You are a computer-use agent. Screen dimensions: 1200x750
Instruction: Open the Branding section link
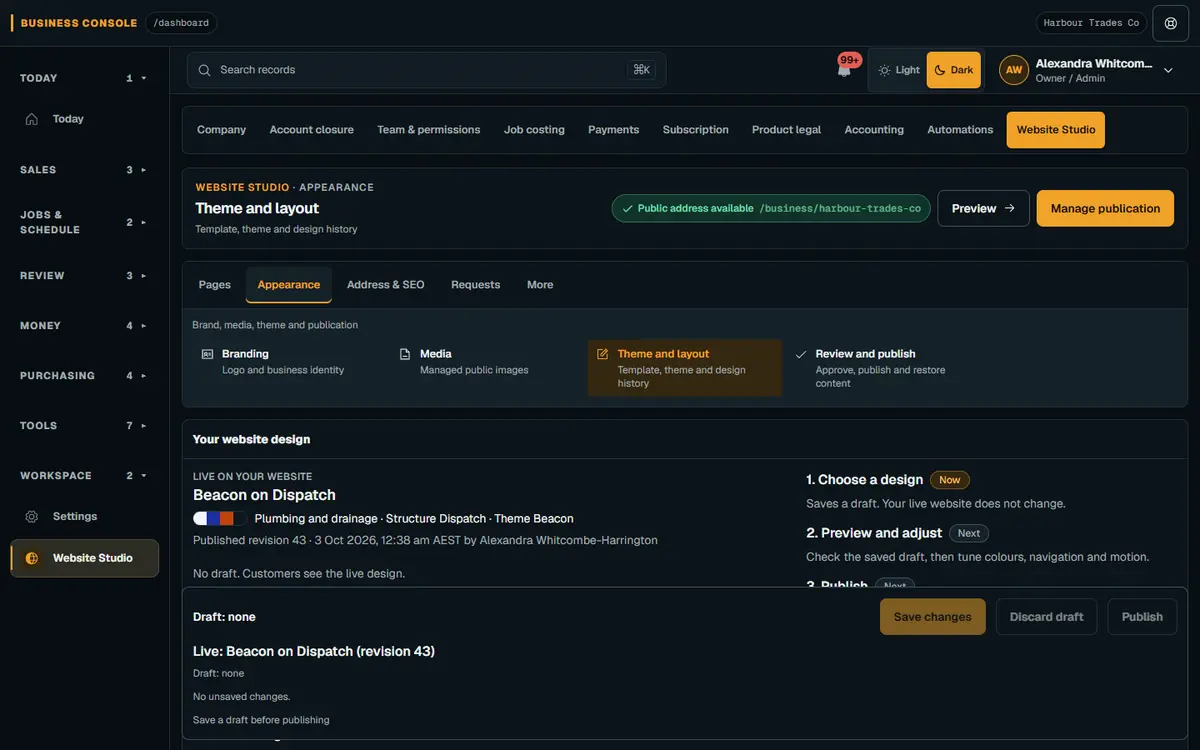(x=288, y=362)
